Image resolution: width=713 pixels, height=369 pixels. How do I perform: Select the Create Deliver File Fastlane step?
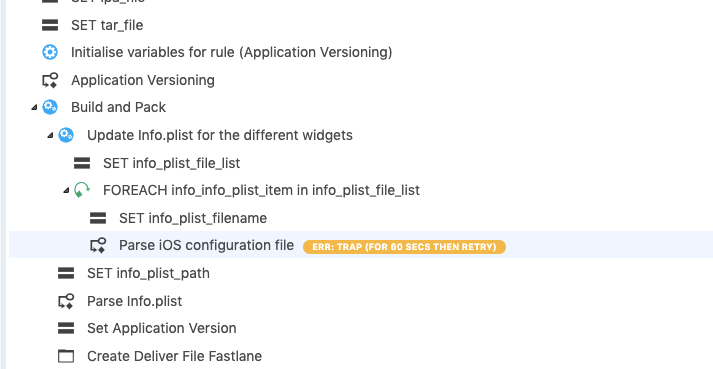(x=175, y=356)
